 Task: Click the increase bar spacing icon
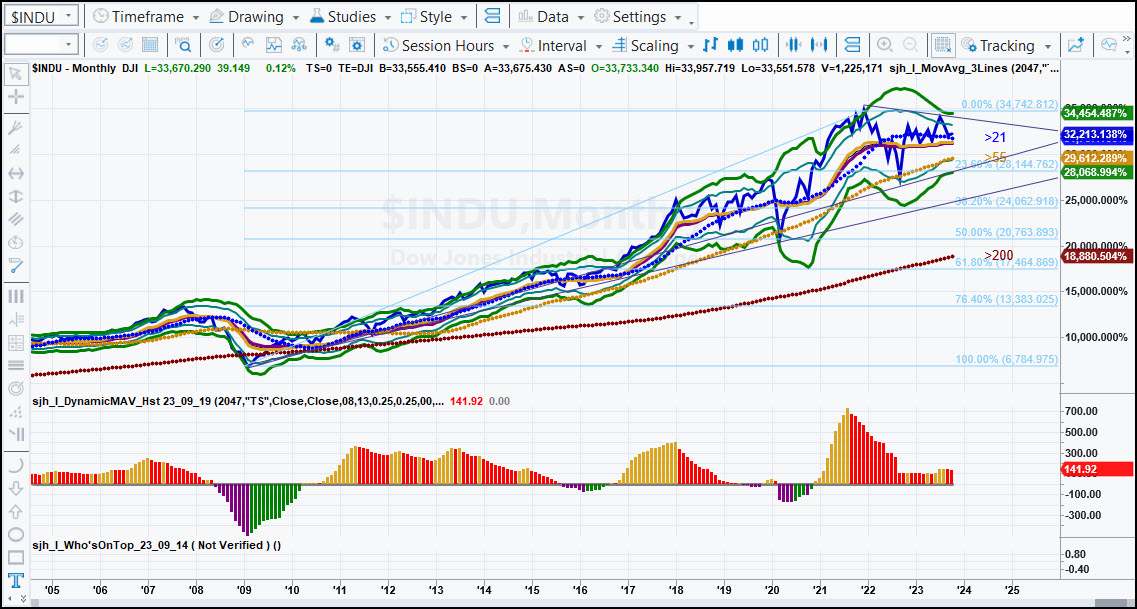pos(820,45)
